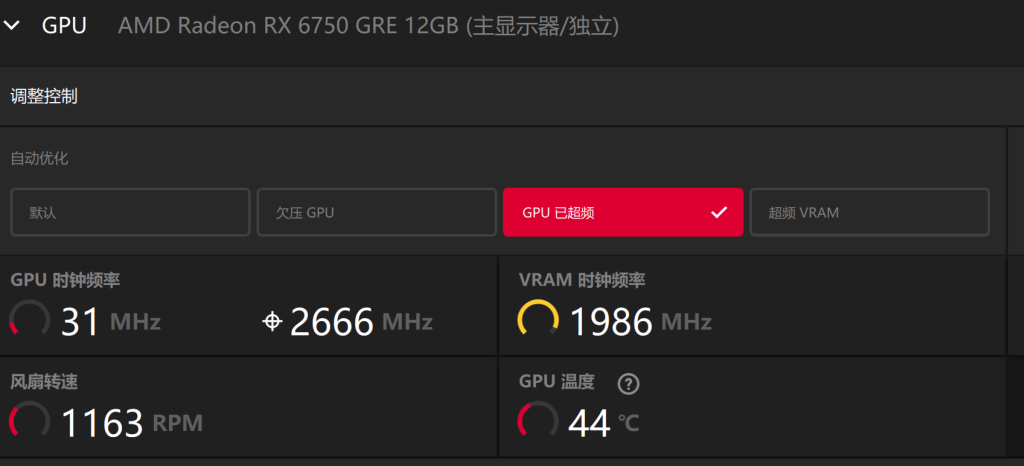1024x466 pixels.
Task: Select the 默认 auto-tuning option
Action: click(130, 212)
